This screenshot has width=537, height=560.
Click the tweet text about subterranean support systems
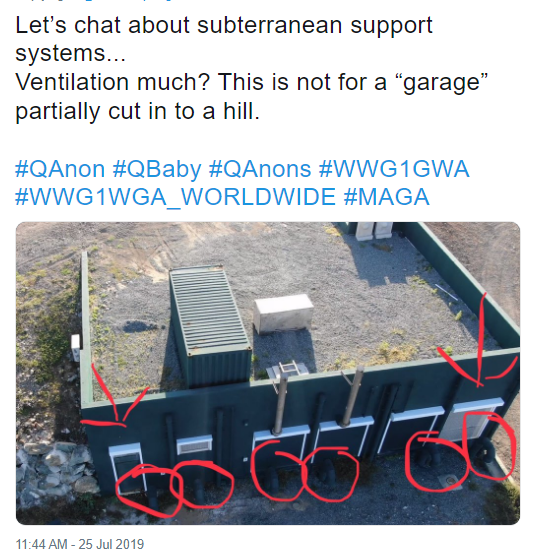[x=224, y=39]
